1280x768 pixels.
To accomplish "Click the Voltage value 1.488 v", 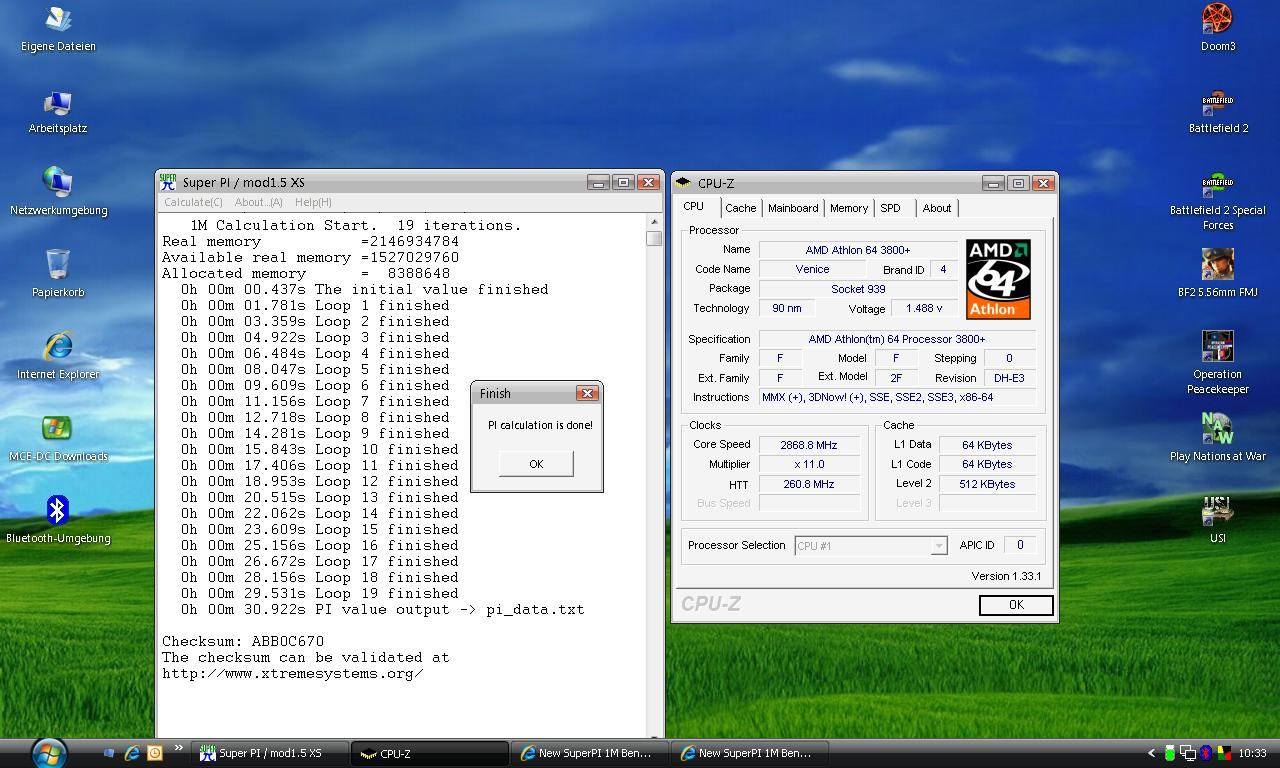I will (x=923, y=308).
